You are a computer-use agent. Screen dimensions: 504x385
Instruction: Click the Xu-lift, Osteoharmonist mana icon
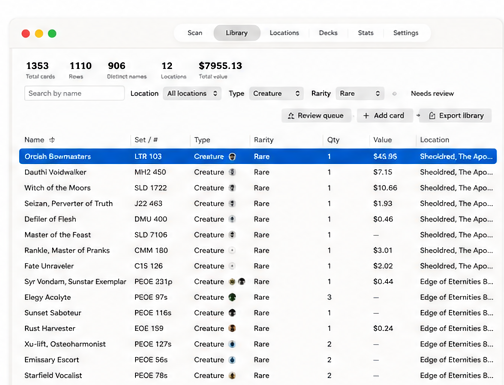coord(232,344)
